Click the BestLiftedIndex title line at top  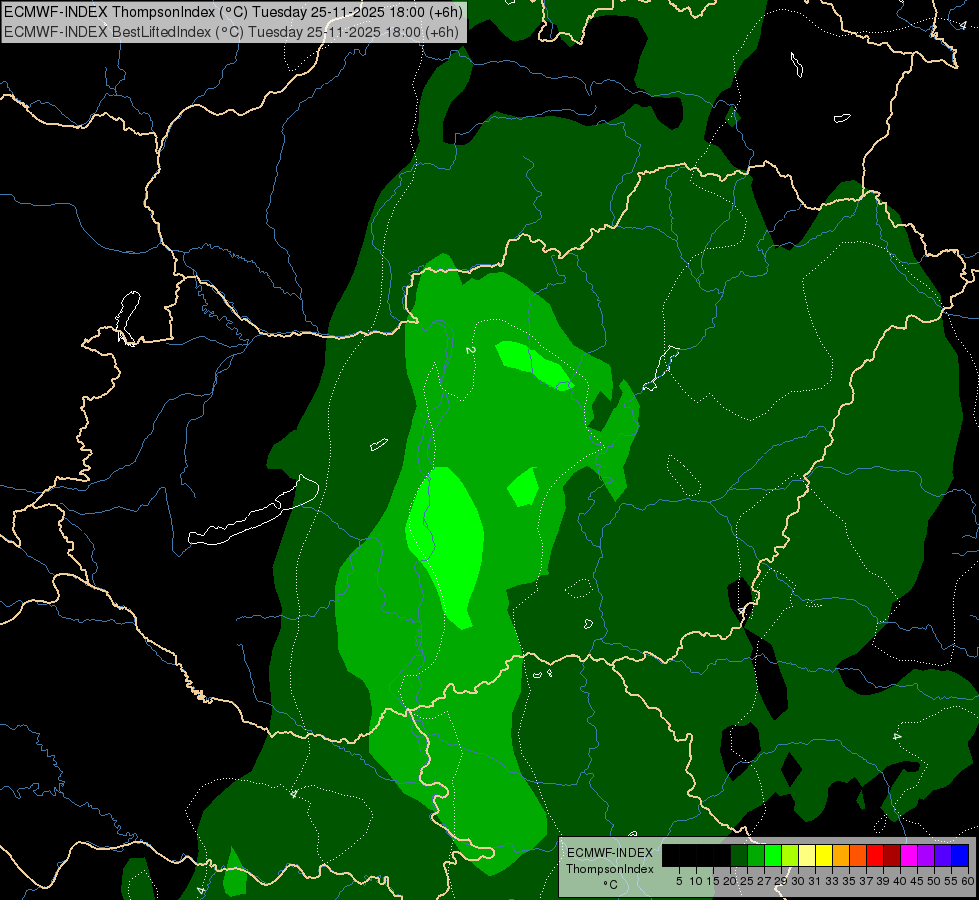tap(232, 32)
